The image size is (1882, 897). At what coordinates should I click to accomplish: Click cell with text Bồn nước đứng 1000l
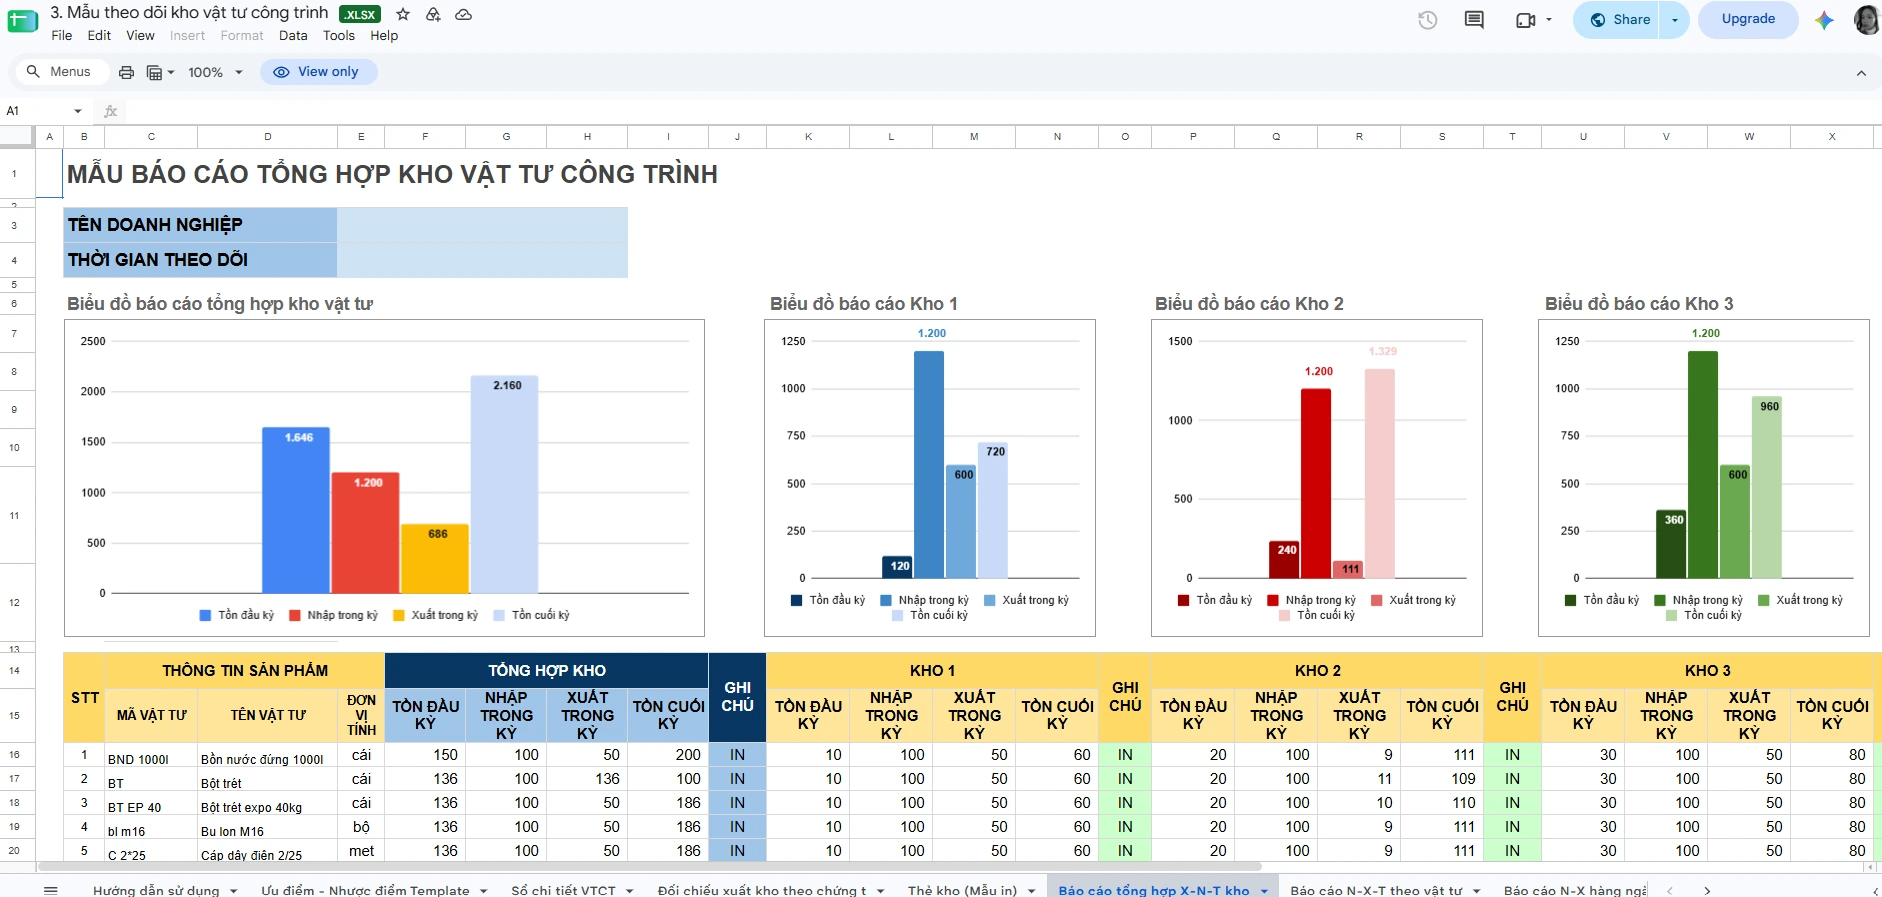tap(268, 755)
